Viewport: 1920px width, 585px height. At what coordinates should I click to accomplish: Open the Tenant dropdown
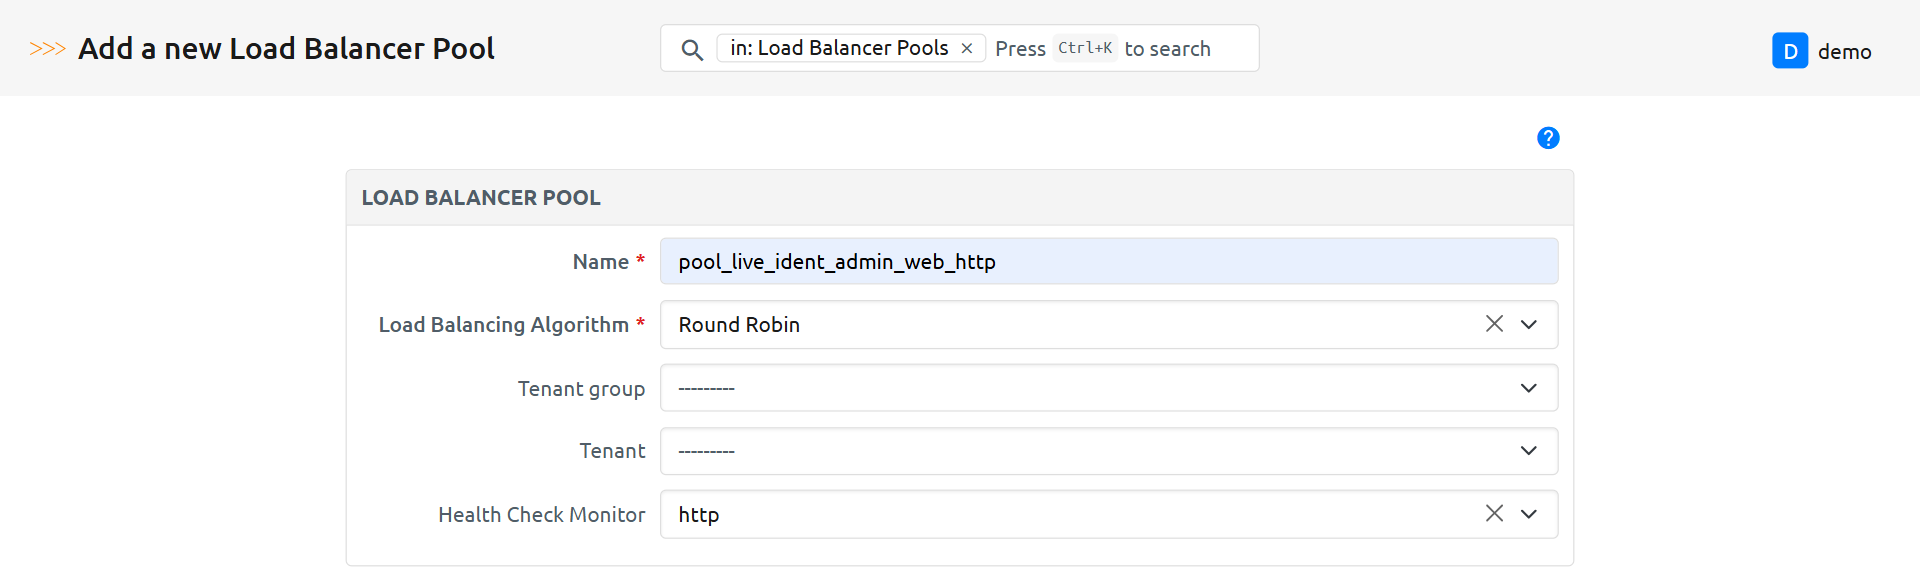(1108, 451)
